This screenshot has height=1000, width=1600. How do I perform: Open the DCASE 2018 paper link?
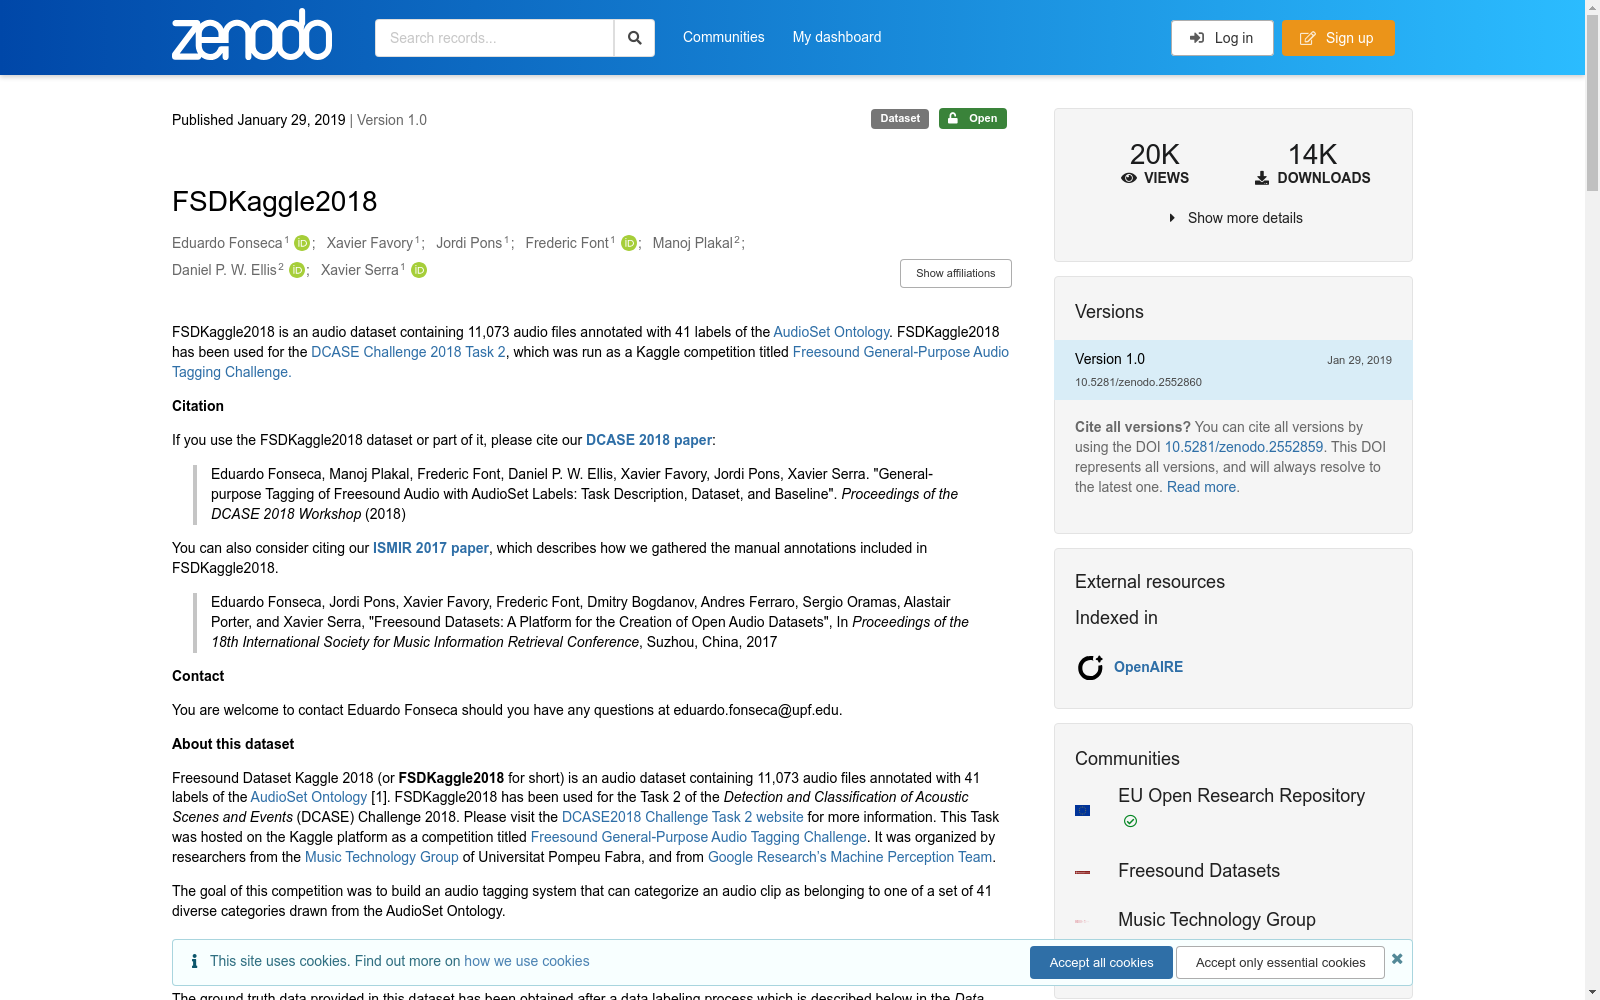[649, 440]
